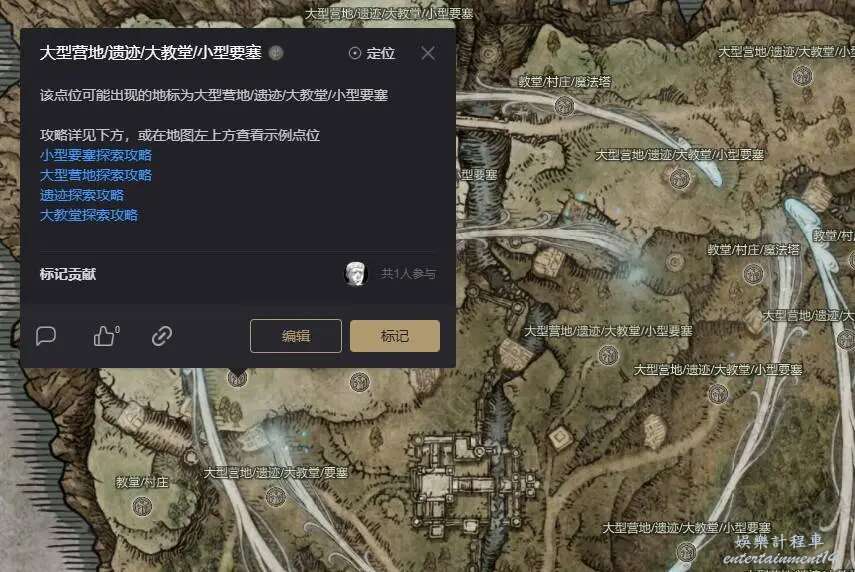The height and width of the screenshot is (572, 855).
Task: Select marker beneath right-side 教堂/村庄/魔法塔 label
Action: coord(753,273)
